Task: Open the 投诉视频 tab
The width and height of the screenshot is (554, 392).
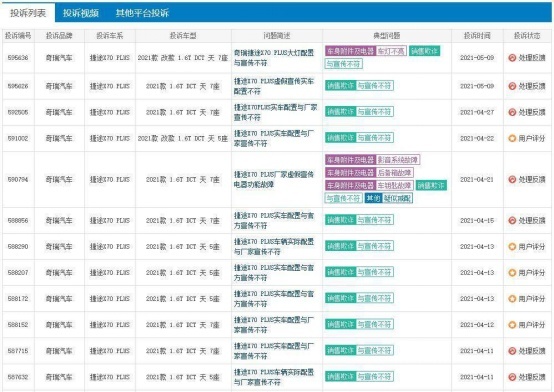Action: 81,13
